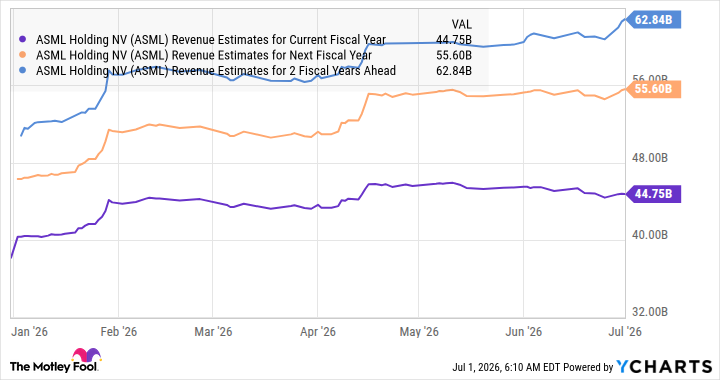Click the 48.00B y-axis label

[650, 158]
